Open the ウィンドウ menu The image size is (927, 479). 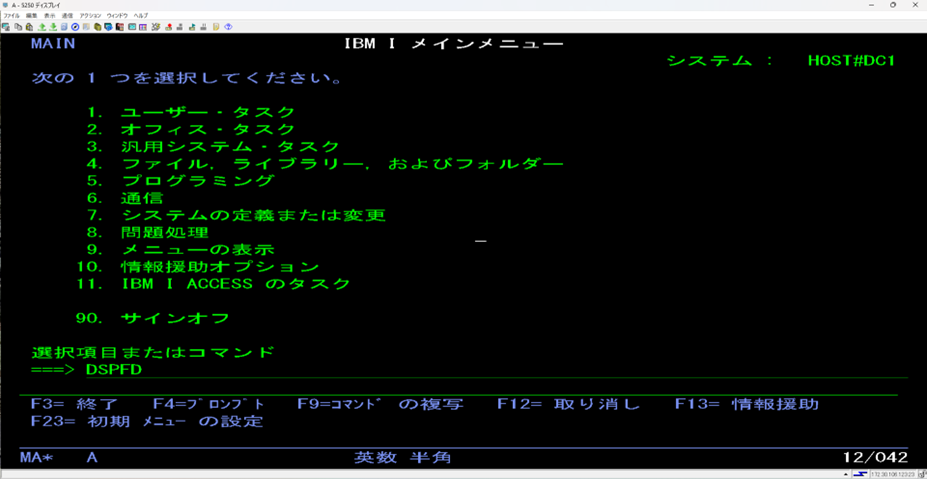click(x=117, y=15)
